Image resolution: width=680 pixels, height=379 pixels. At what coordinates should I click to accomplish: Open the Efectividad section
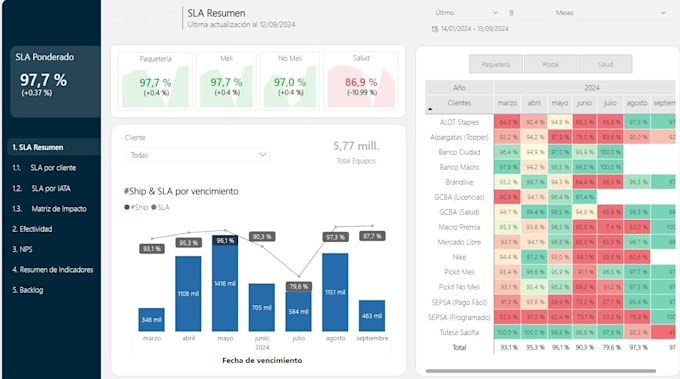tap(32, 229)
